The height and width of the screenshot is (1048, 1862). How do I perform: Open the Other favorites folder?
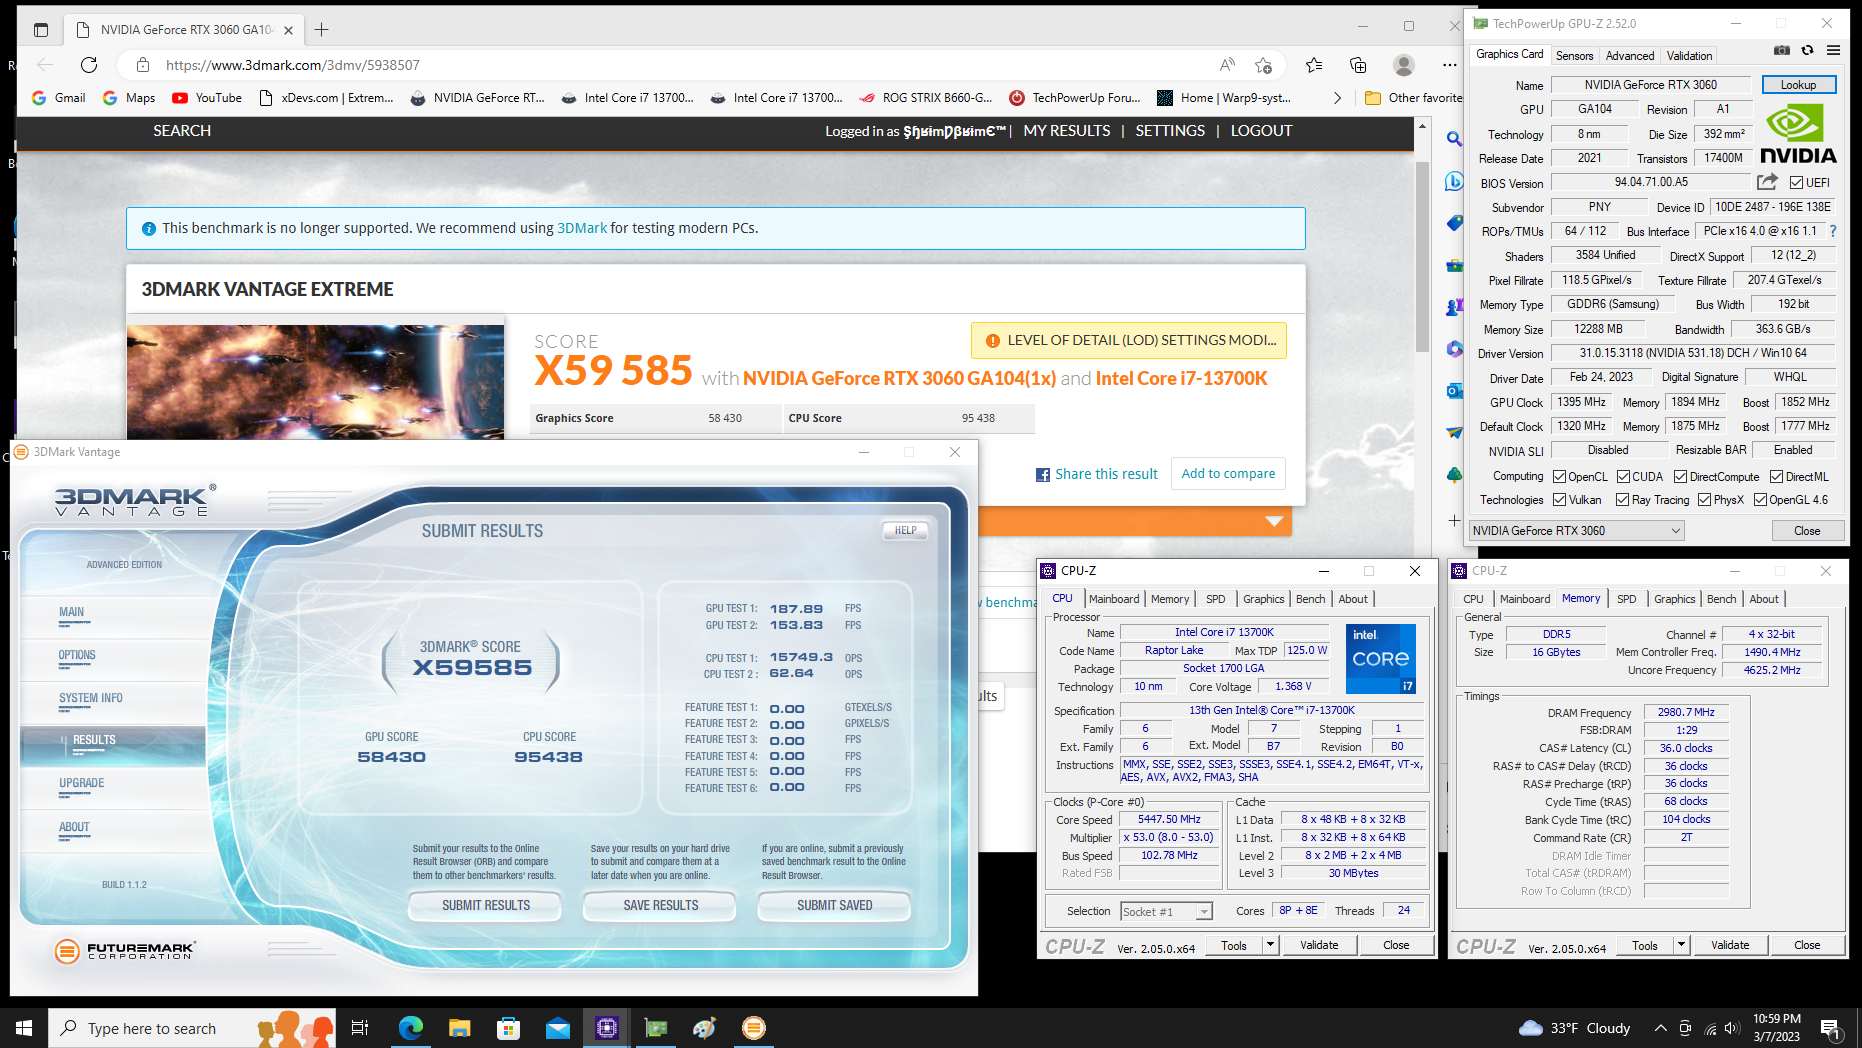tap(1413, 98)
